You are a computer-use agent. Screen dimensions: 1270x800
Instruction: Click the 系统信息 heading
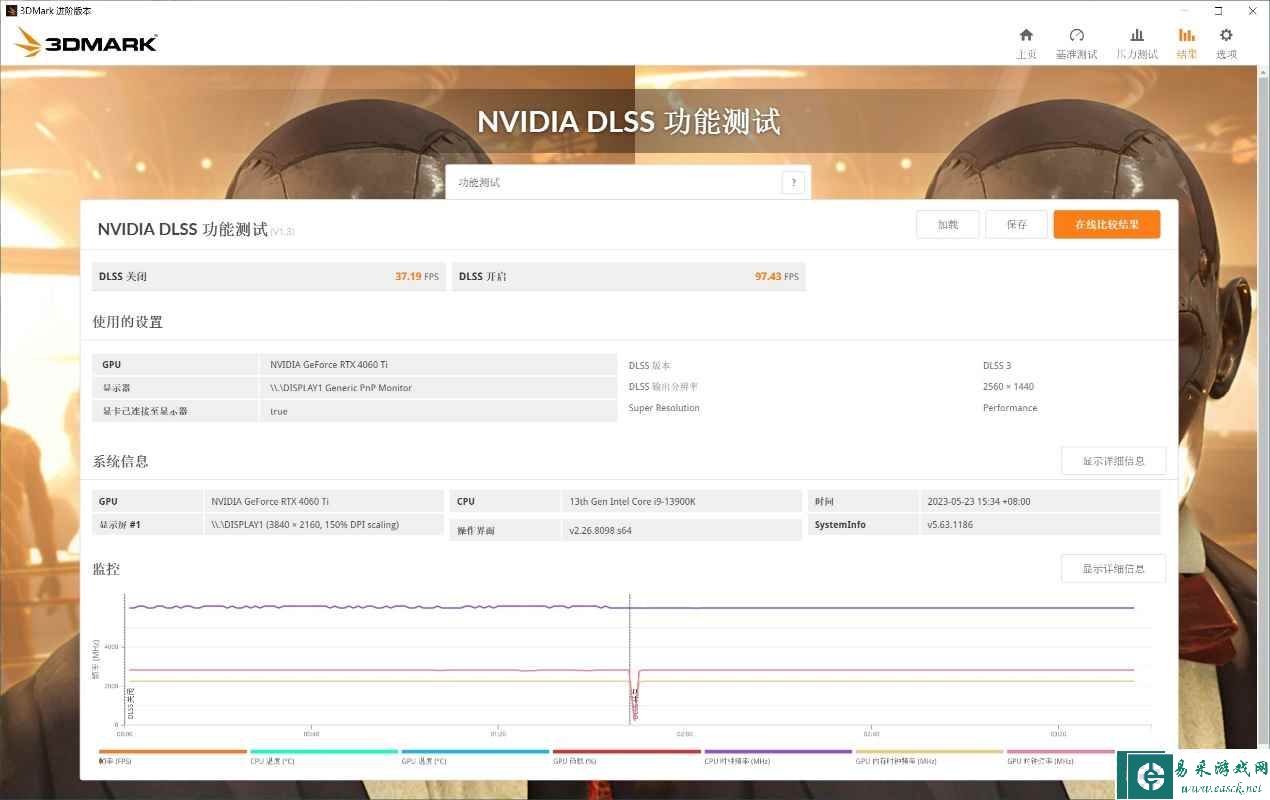(121, 461)
